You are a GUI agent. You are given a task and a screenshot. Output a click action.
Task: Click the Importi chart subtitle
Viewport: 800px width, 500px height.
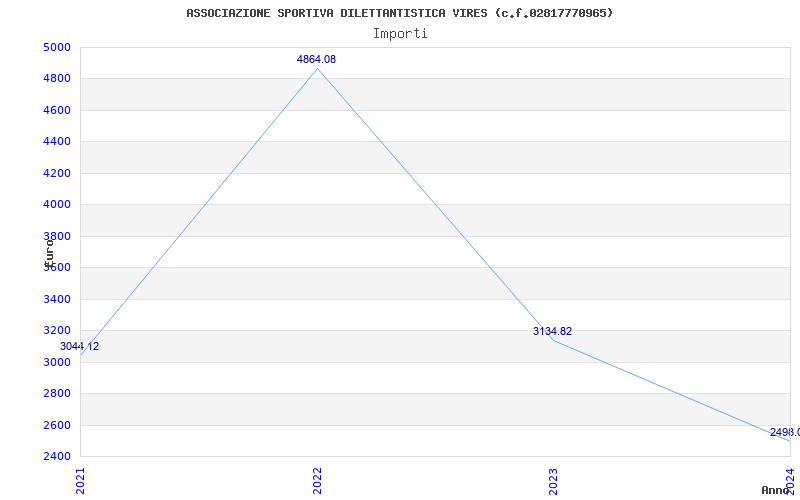tap(400, 34)
